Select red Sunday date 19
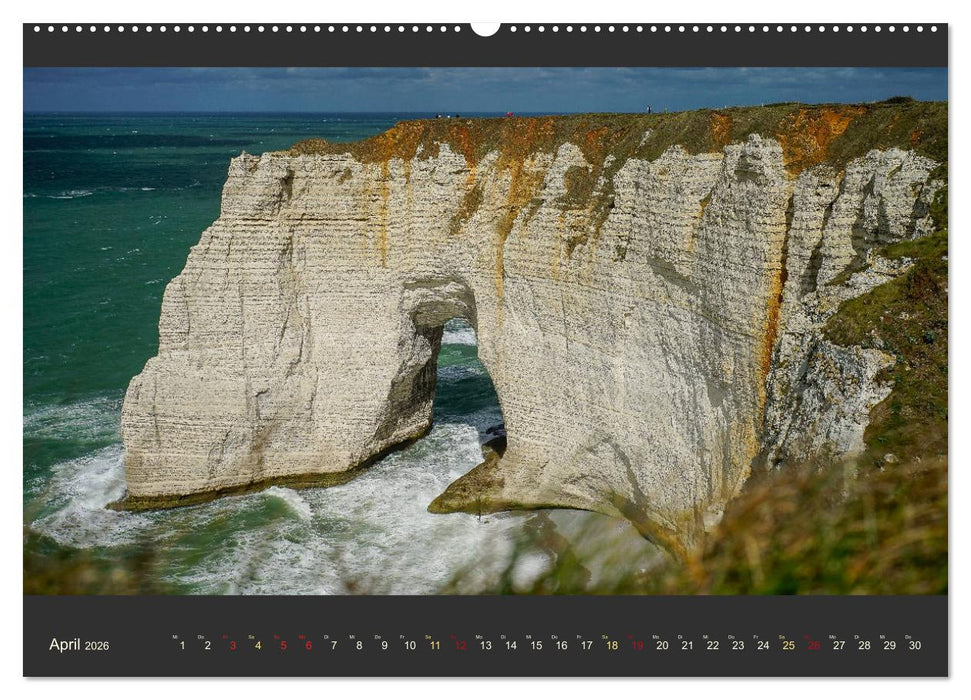The width and height of the screenshot is (971, 700). 637,646
